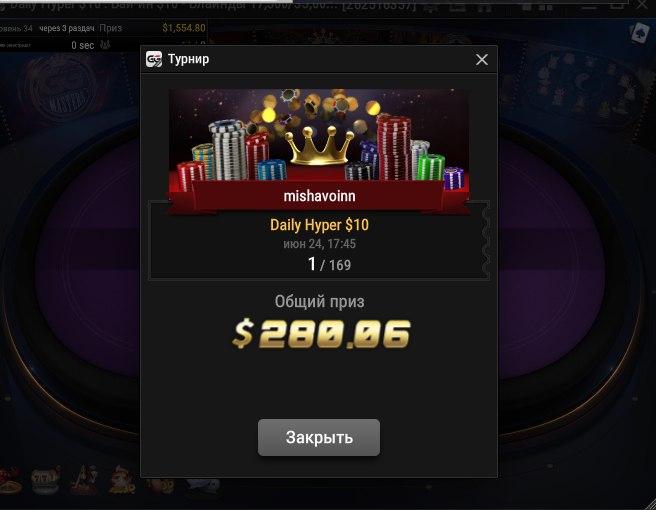Click the winner name mishavoinn ribbon

pyautogui.click(x=319, y=196)
